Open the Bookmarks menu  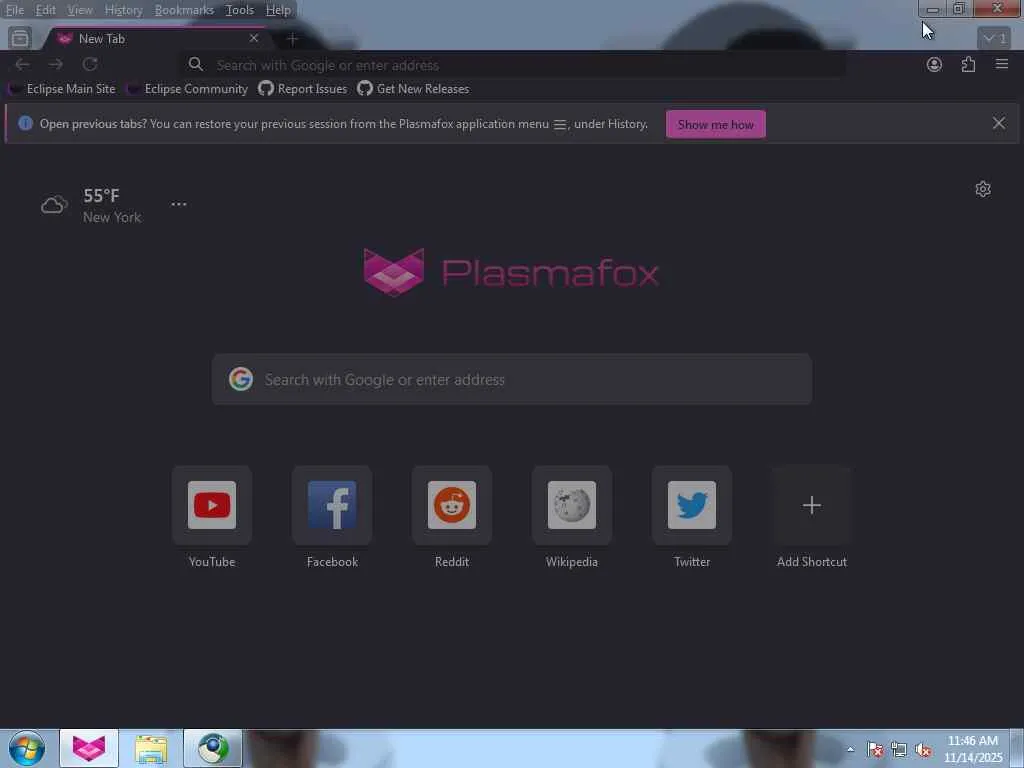click(184, 10)
